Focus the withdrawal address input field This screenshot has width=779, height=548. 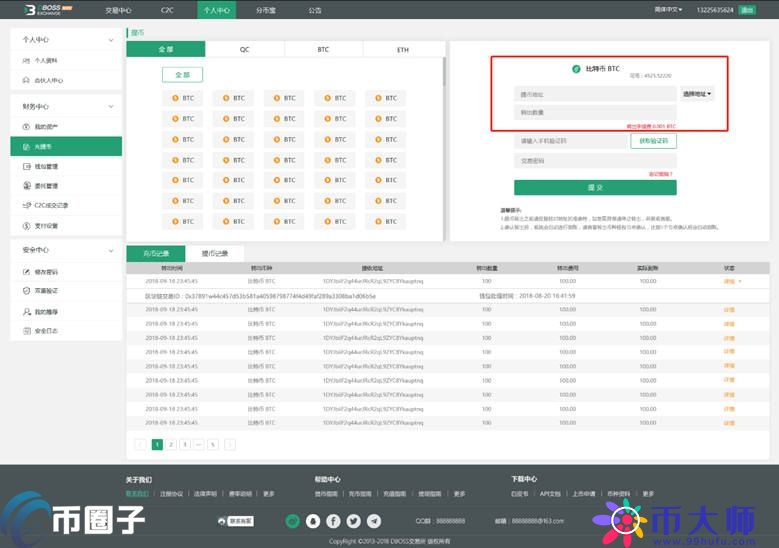tap(595, 94)
